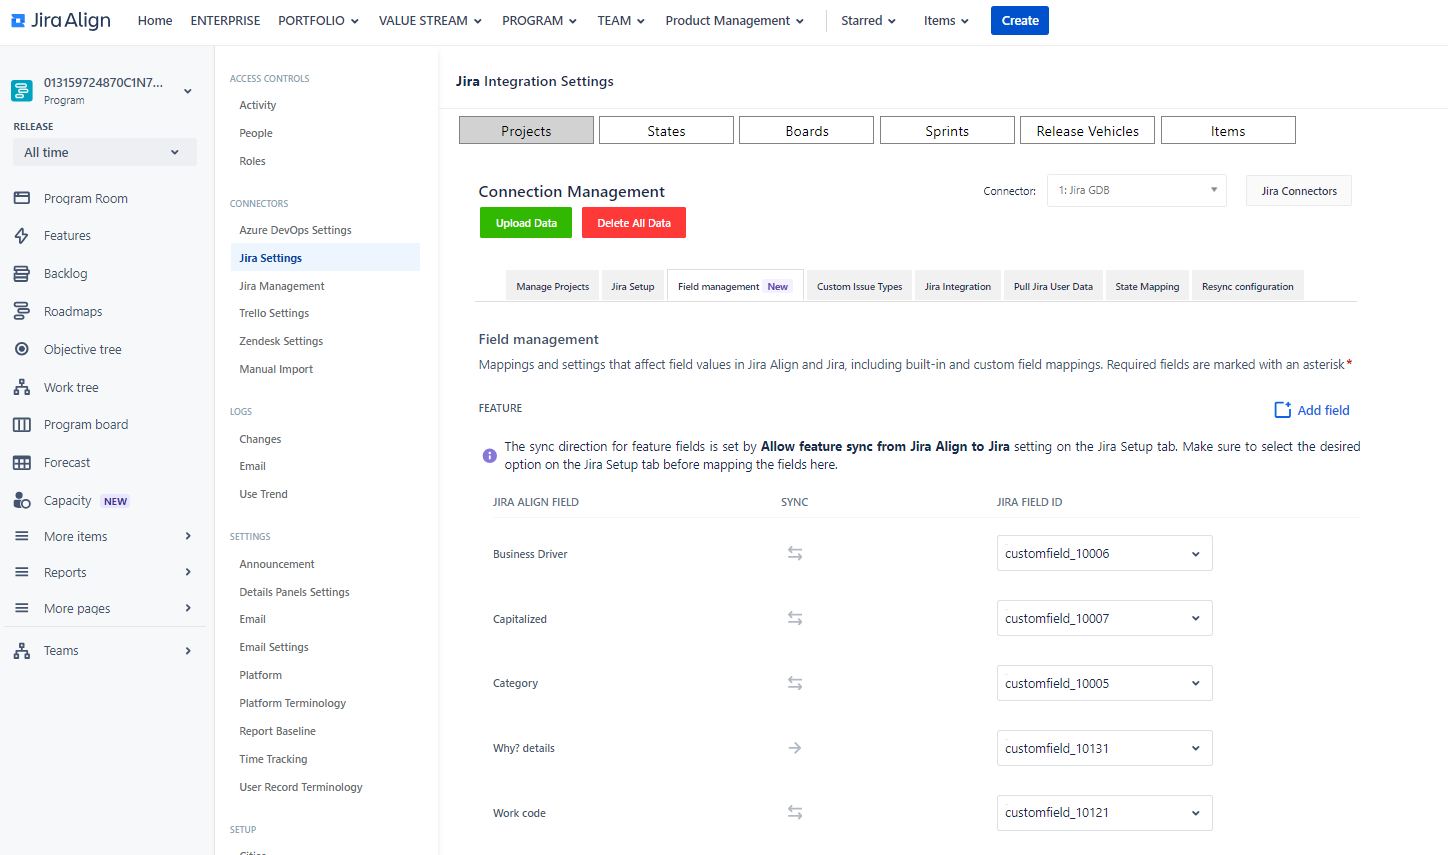Expand the Reports submenu arrow
The image size is (1448, 855).
coord(188,572)
